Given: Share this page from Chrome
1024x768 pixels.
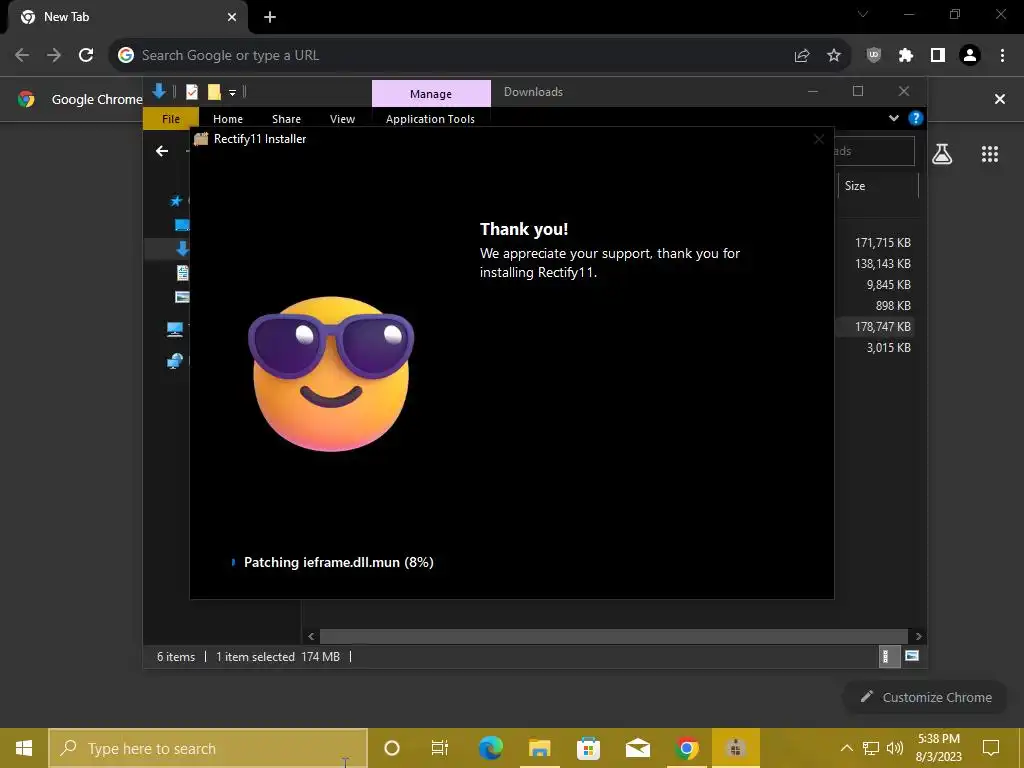Looking at the screenshot, I should (802, 56).
